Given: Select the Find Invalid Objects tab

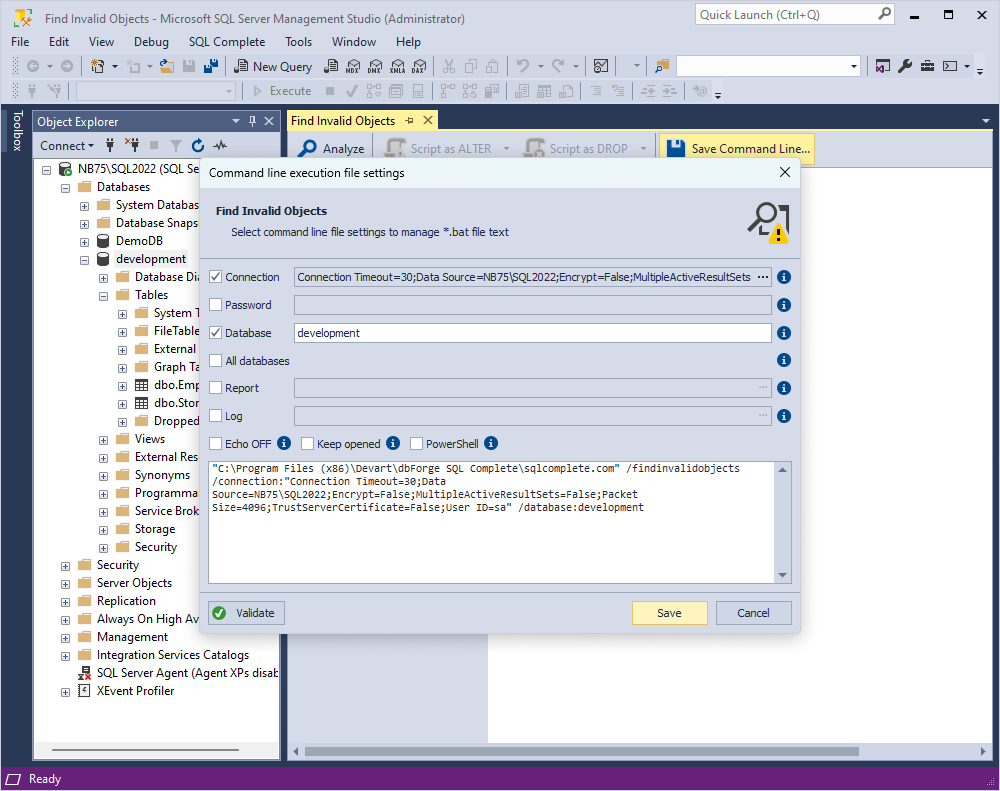Looking at the screenshot, I should point(343,121).
